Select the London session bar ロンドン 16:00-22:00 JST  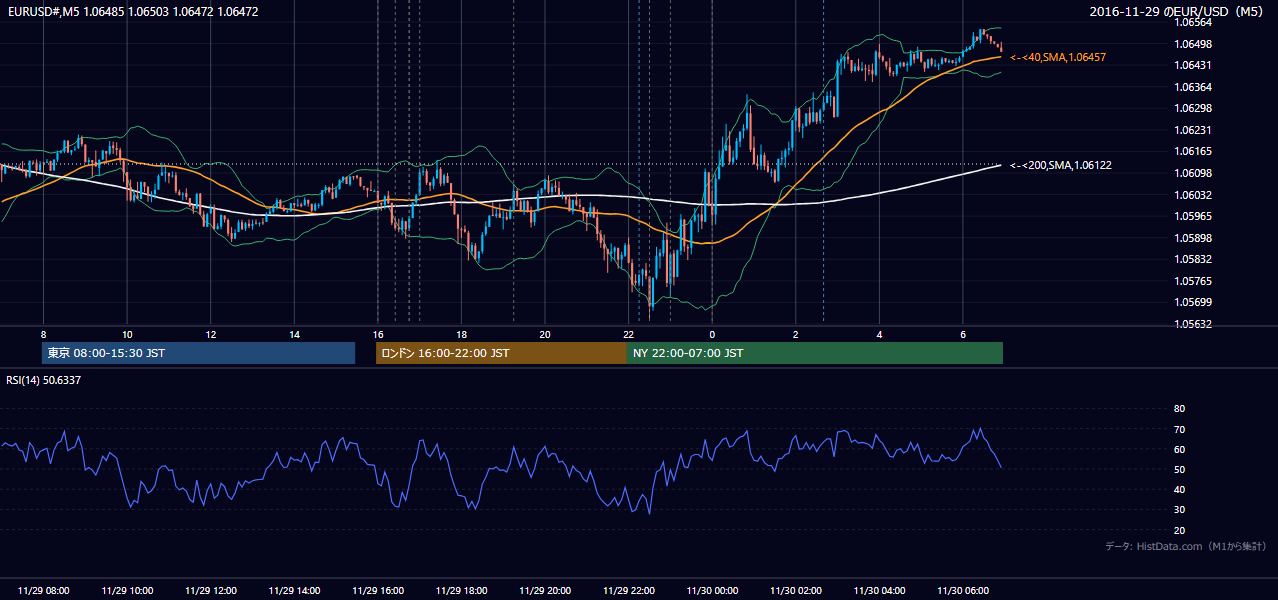[501, 353]
